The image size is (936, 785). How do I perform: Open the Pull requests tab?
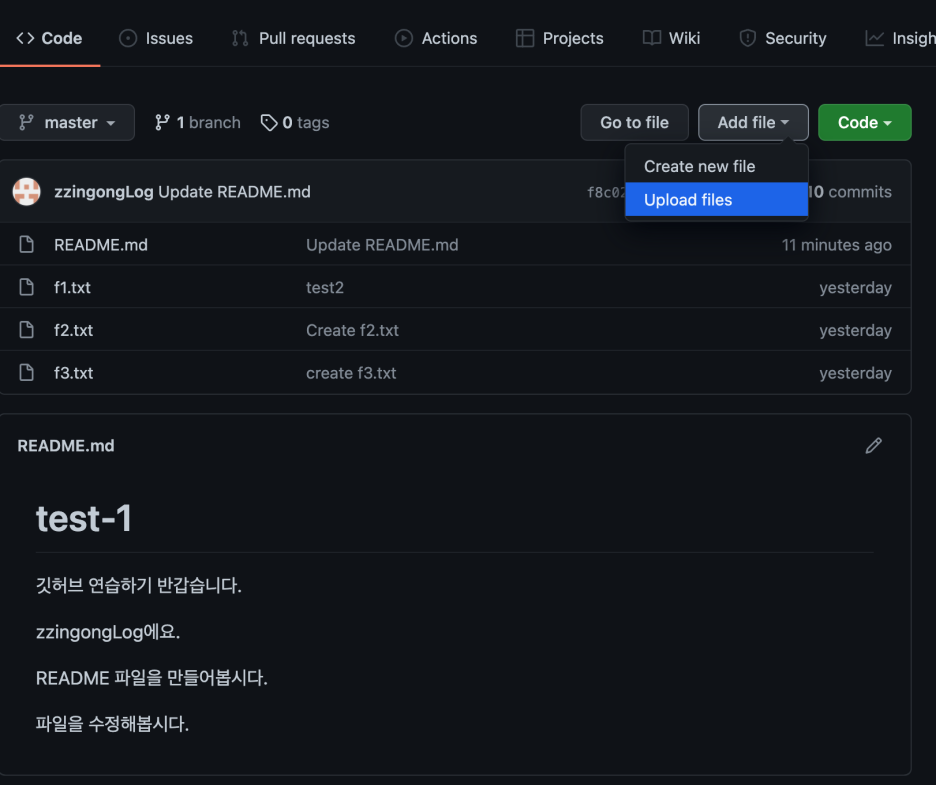[x=293, y=38]
